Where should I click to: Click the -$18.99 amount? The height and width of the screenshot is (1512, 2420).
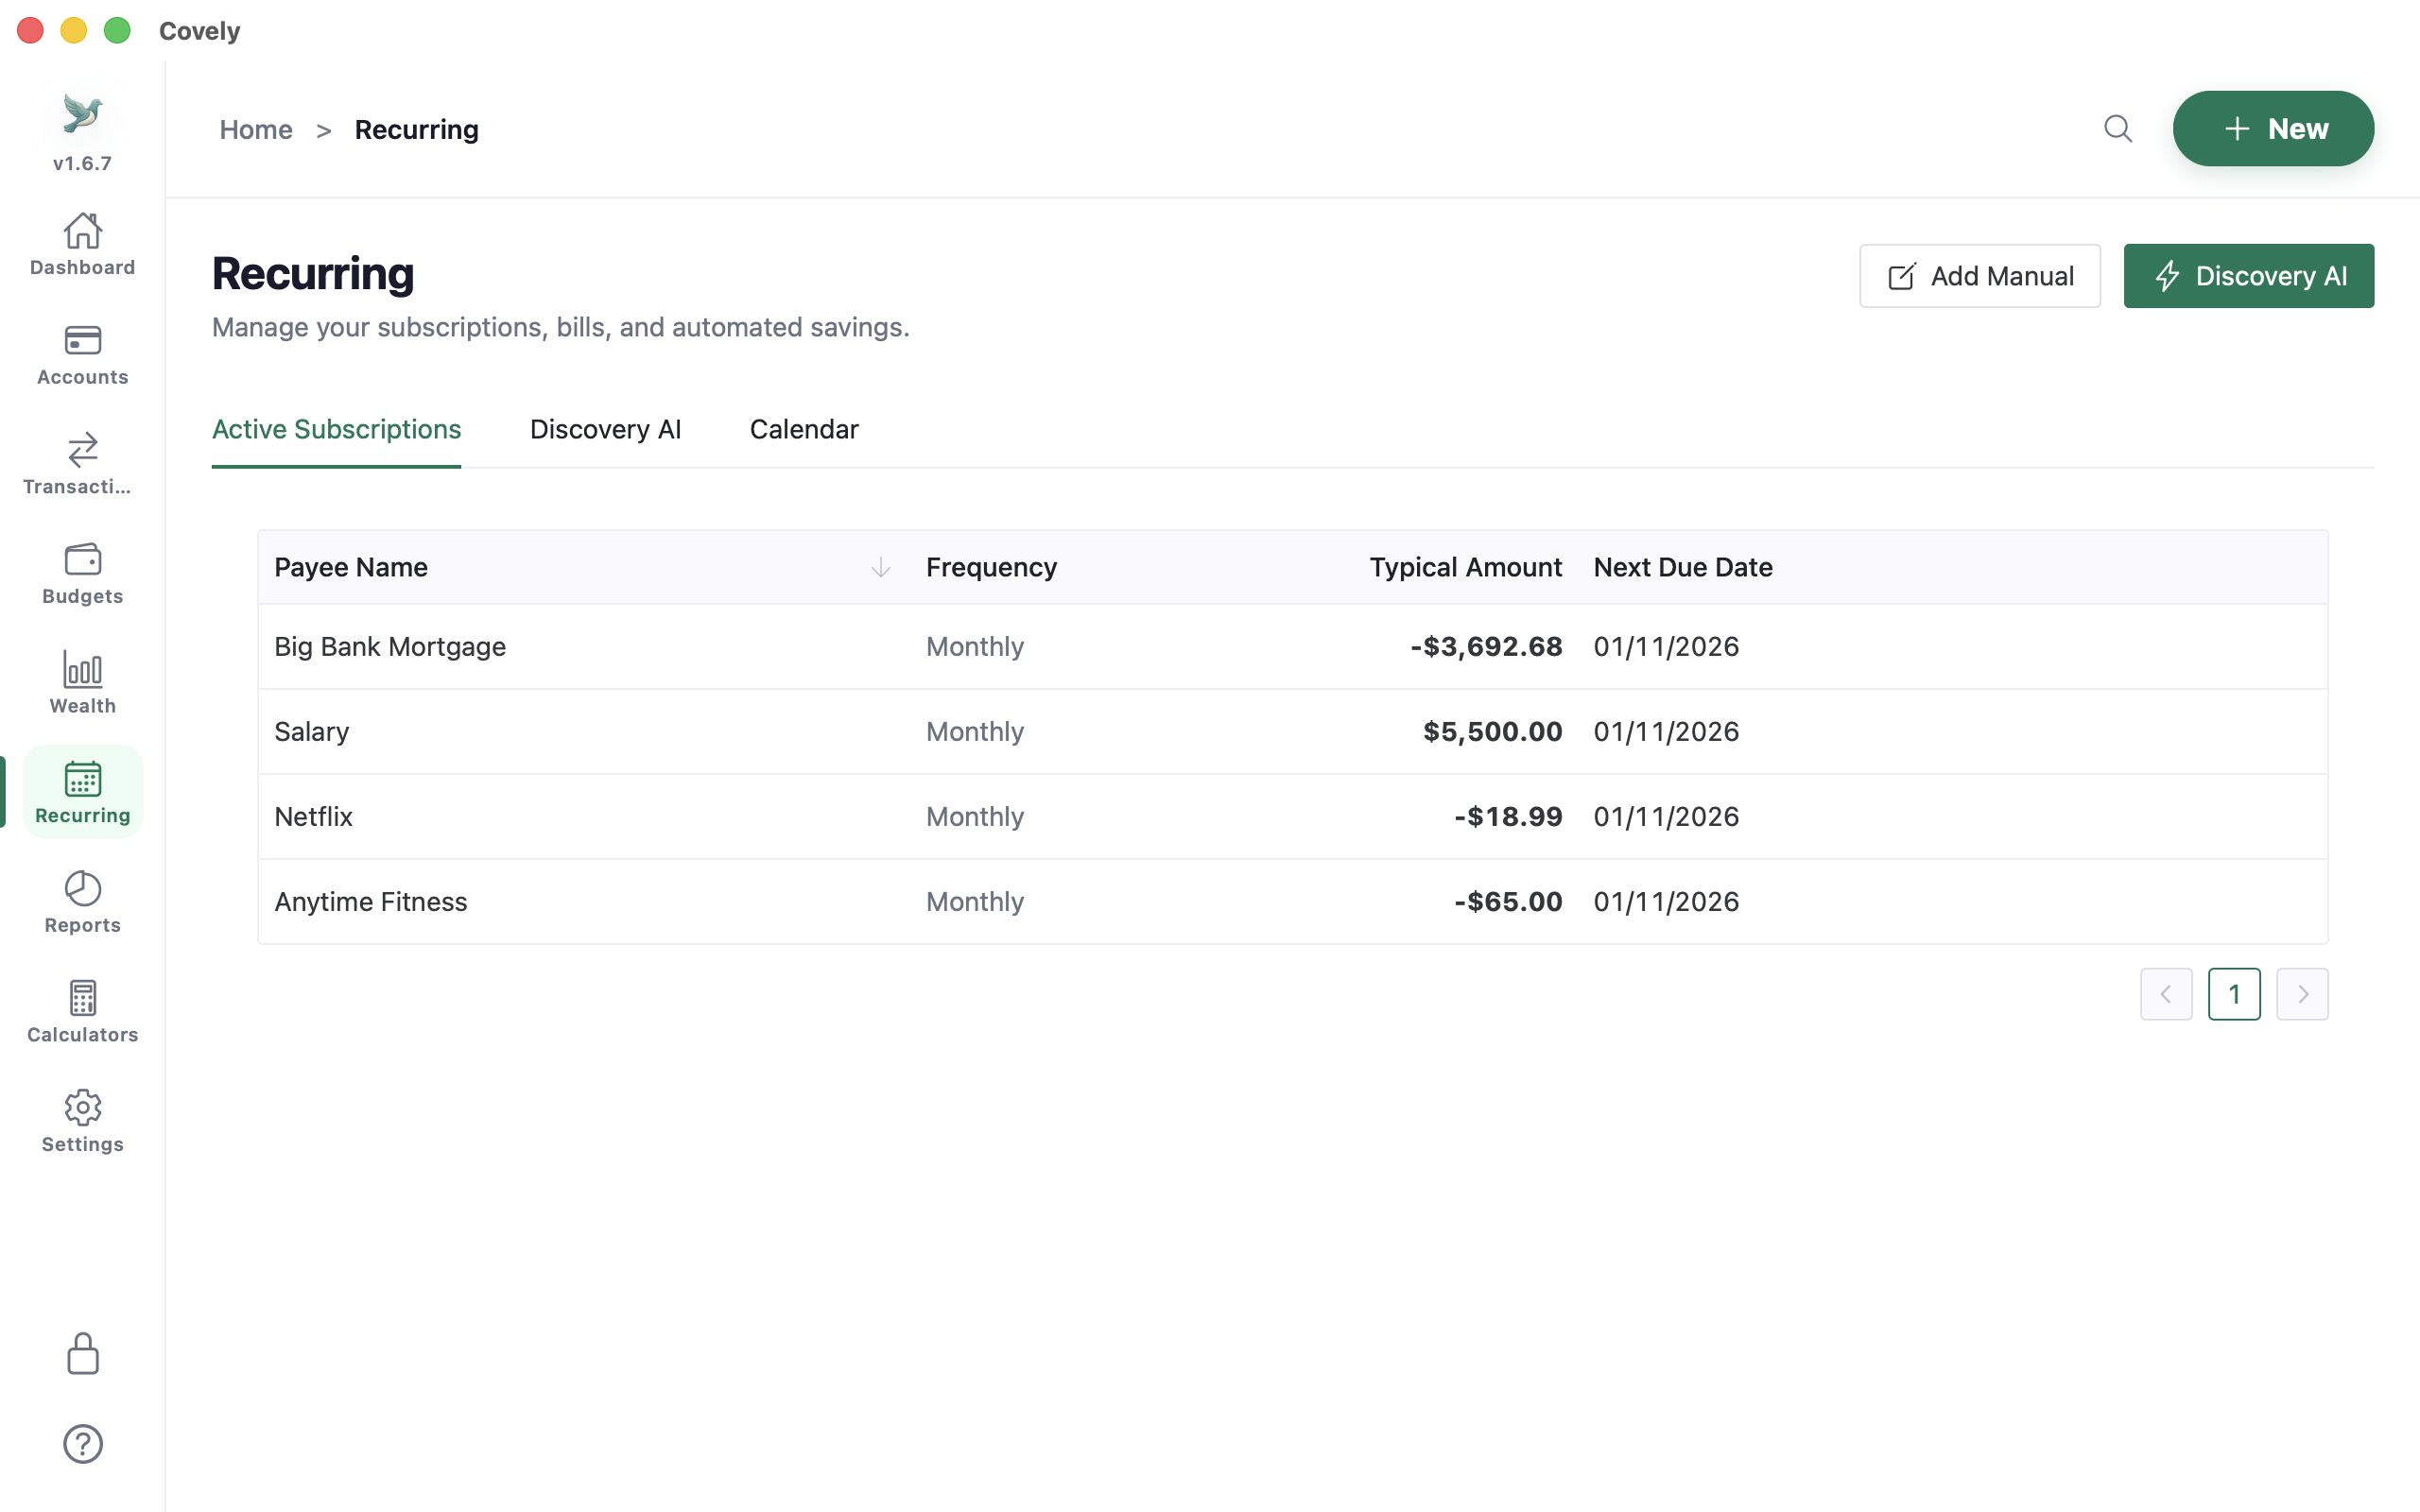tap(1508, 817)
